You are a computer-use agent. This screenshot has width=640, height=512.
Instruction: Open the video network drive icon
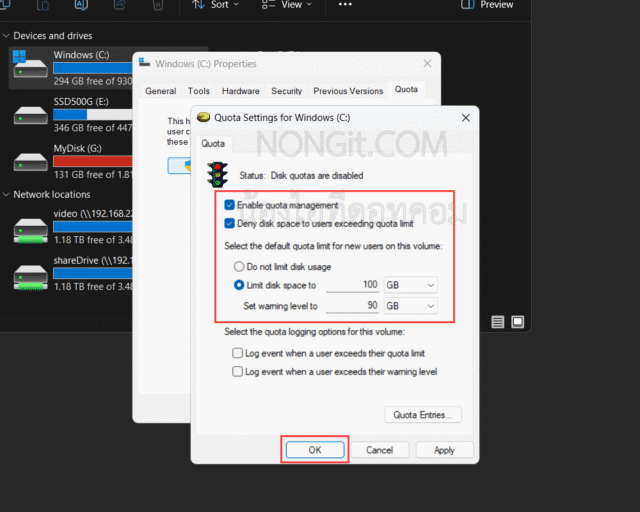[x=30, y=231]
